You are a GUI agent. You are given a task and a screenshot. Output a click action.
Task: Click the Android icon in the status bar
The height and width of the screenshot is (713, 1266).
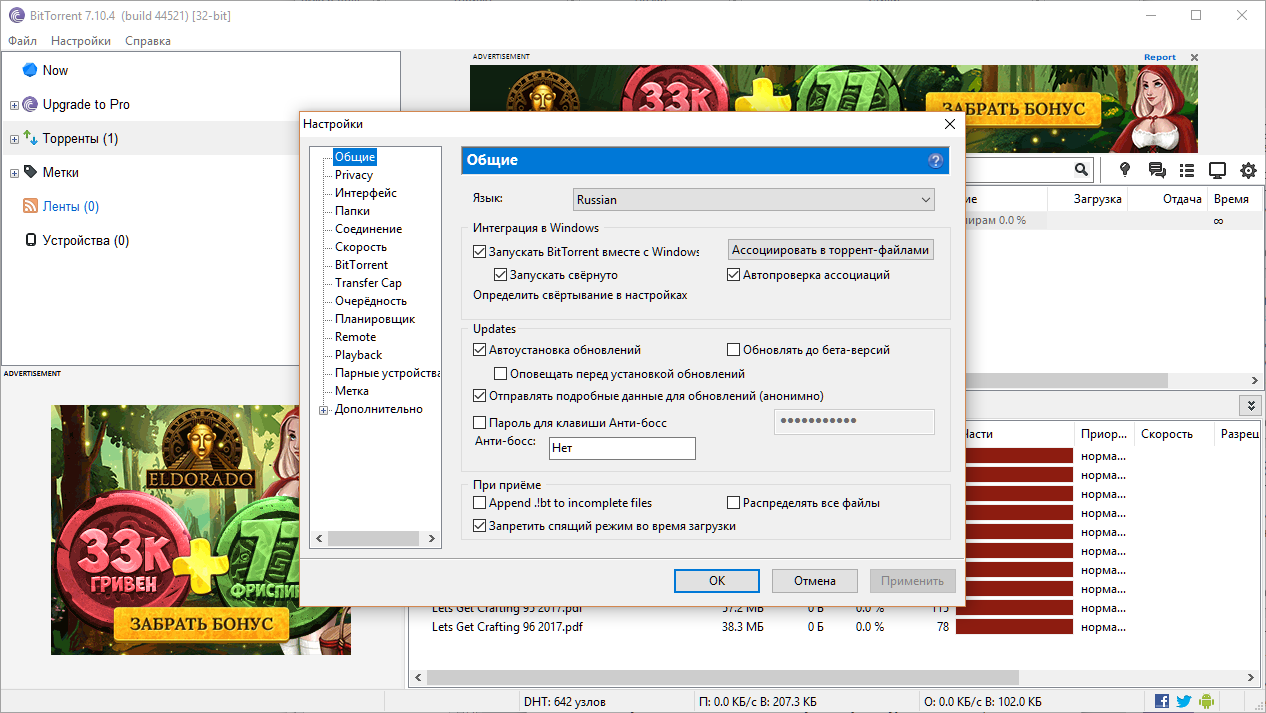[1206, 702]
